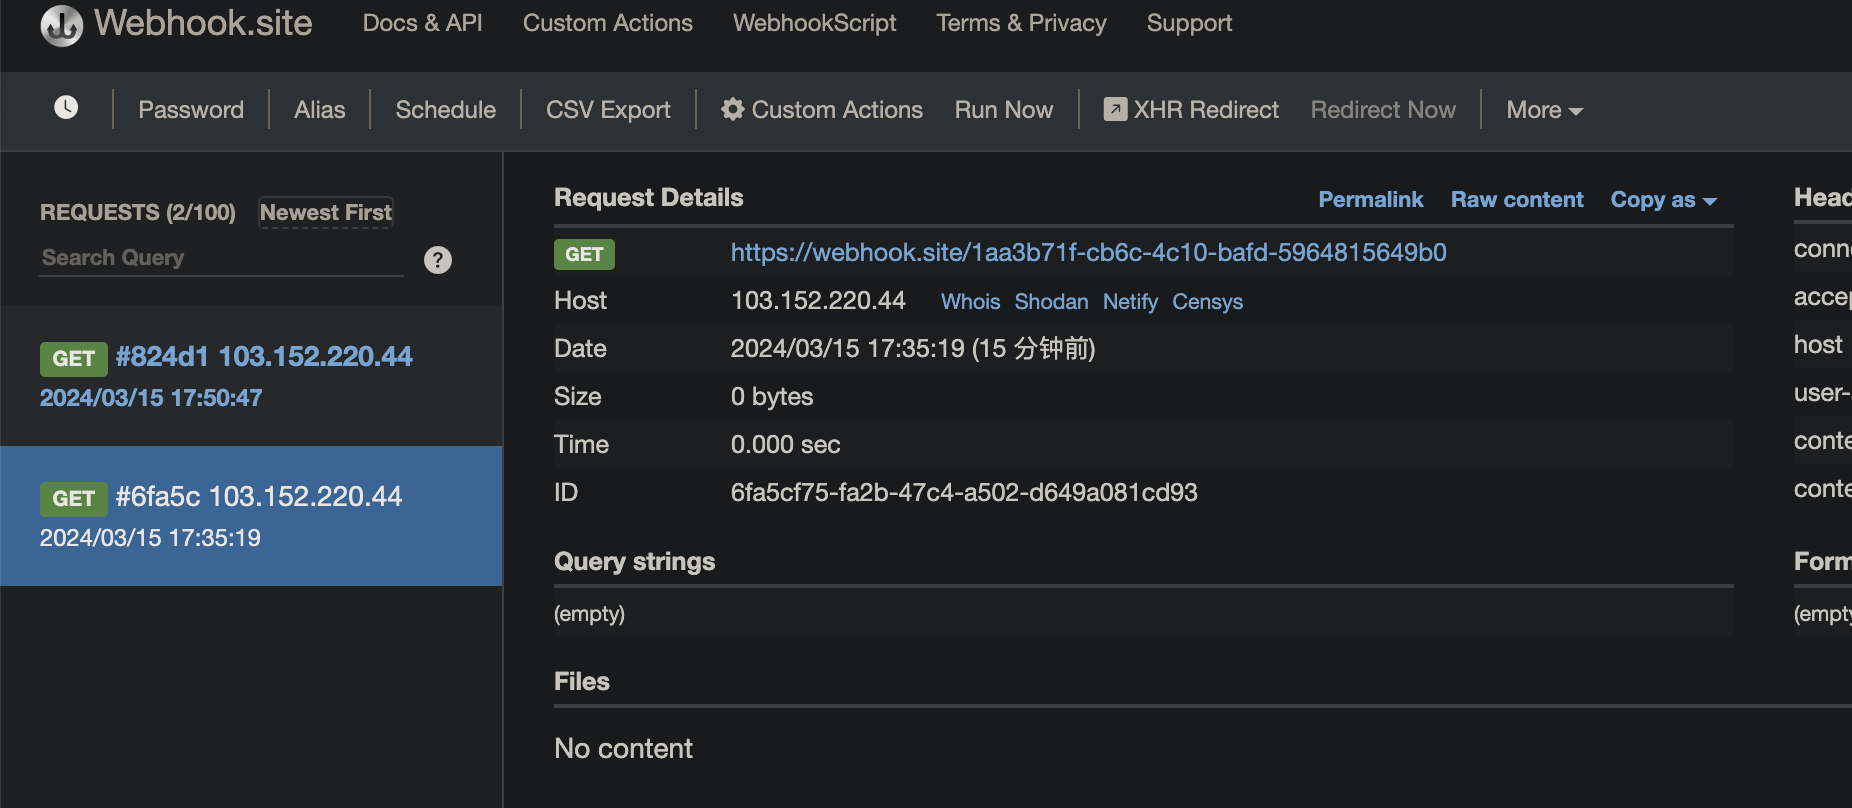
Task: Click the Custom Actions gear icon
Action: 733,109
